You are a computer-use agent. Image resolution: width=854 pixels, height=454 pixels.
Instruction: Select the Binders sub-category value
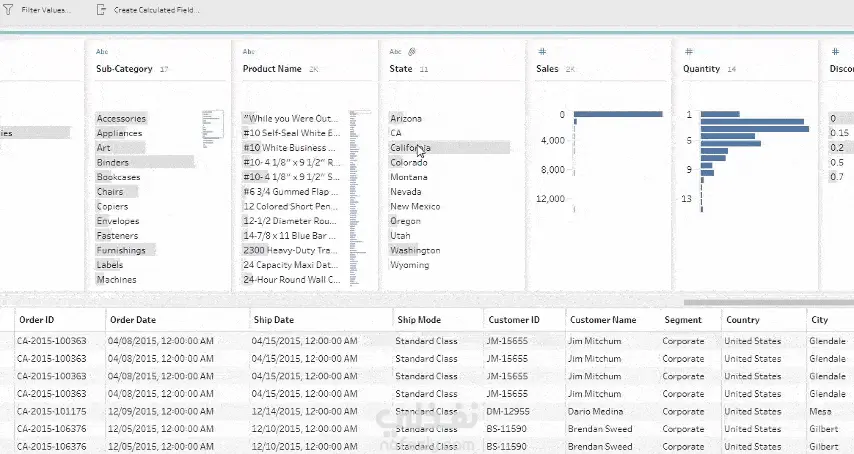coord(113,162)
